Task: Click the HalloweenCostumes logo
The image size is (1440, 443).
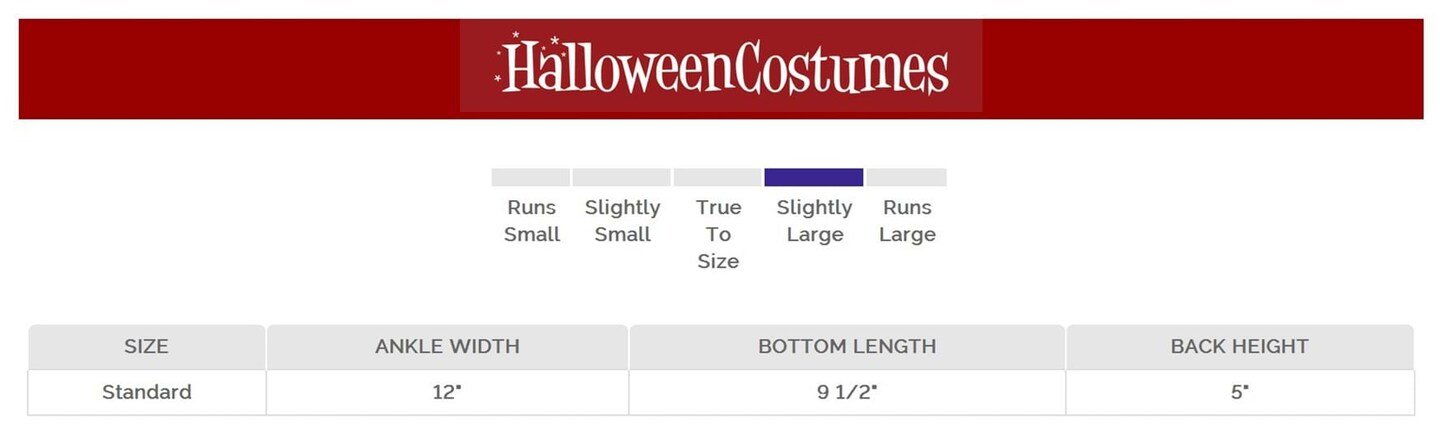Action: pyautogui.click(x=721, y=66)
